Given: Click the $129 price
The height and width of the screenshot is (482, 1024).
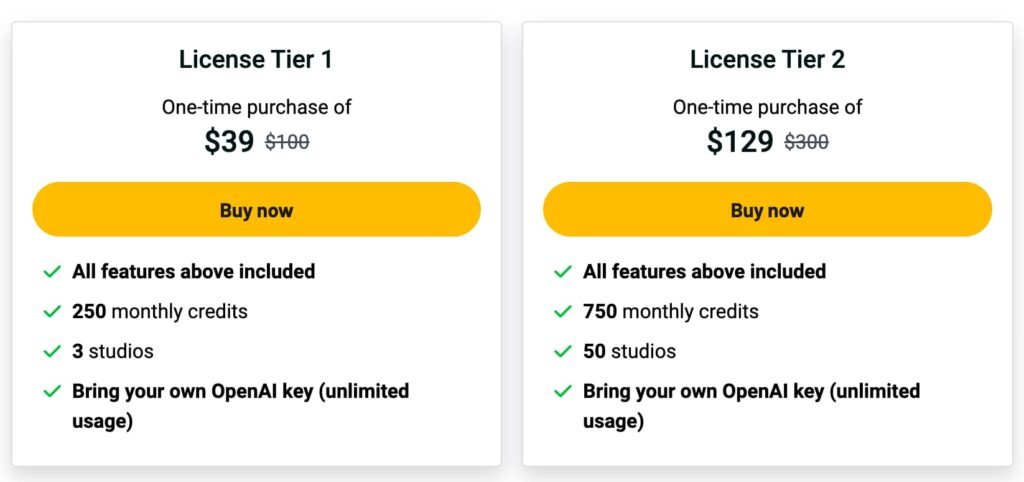Looking at the screenshot, I should pyautogui.click(x=740, y=142).
